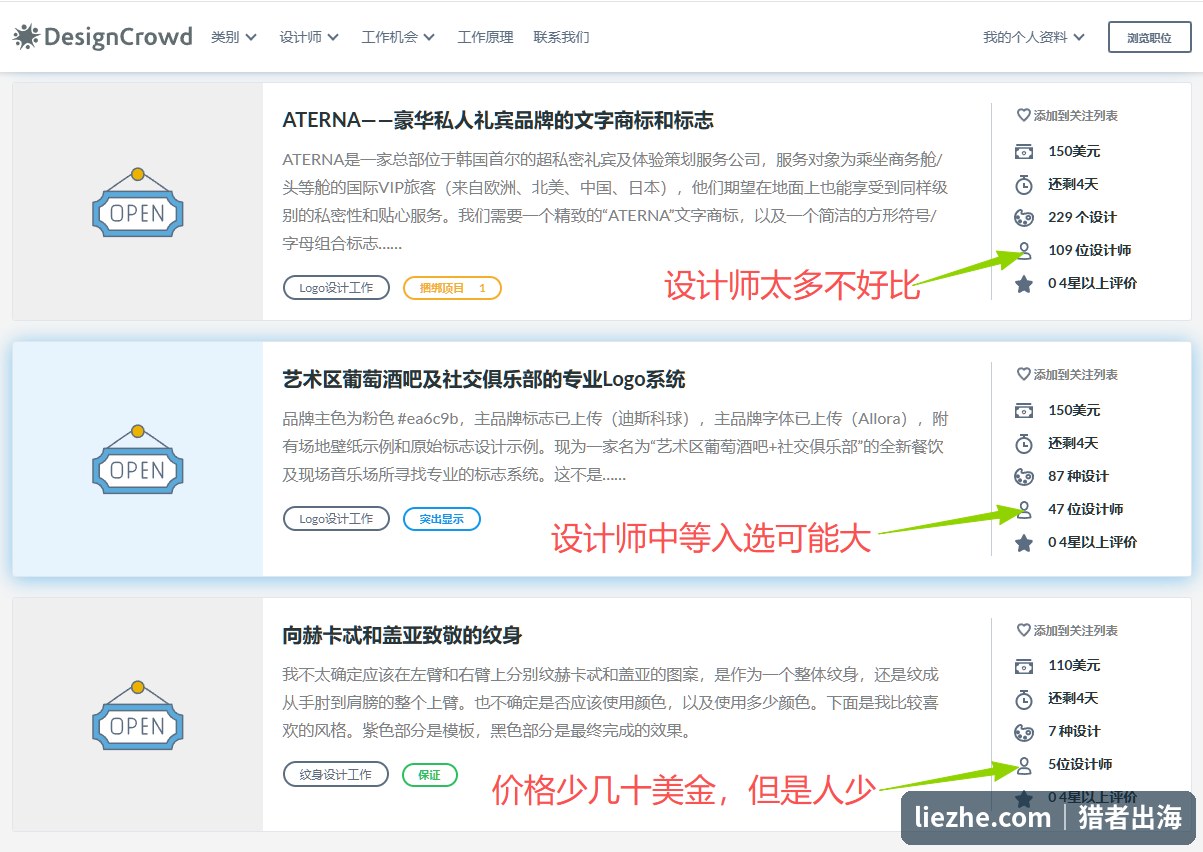This screenshot has height=852, width=1203.
Task: Click the timer icon in ATERNA project
Action: (1024, 184)
